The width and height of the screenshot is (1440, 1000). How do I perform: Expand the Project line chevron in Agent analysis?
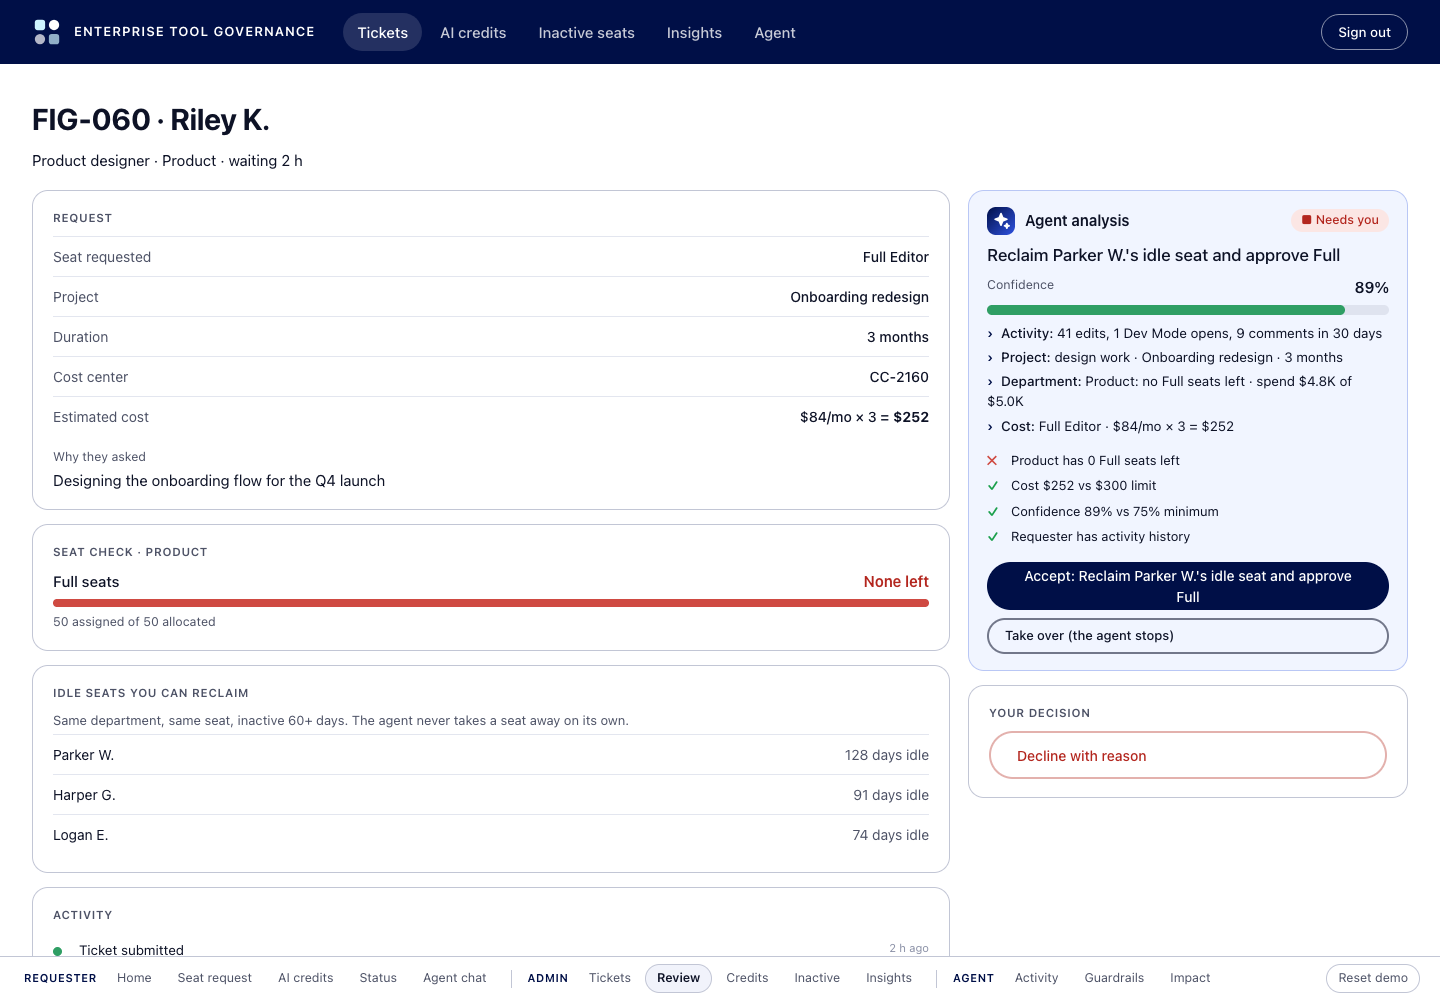coord(990,358)
